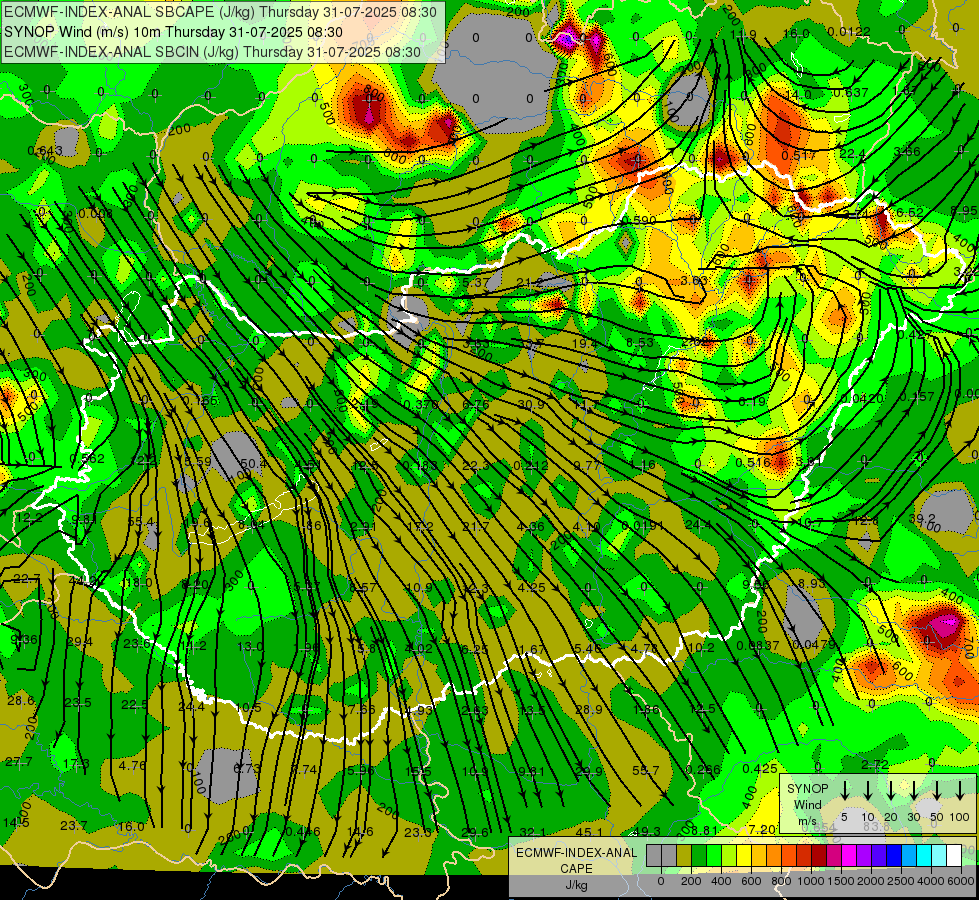The image size is (979, 900).
Task: Click the 50 m/s wind arrow in legend
Action: (937, 790)
